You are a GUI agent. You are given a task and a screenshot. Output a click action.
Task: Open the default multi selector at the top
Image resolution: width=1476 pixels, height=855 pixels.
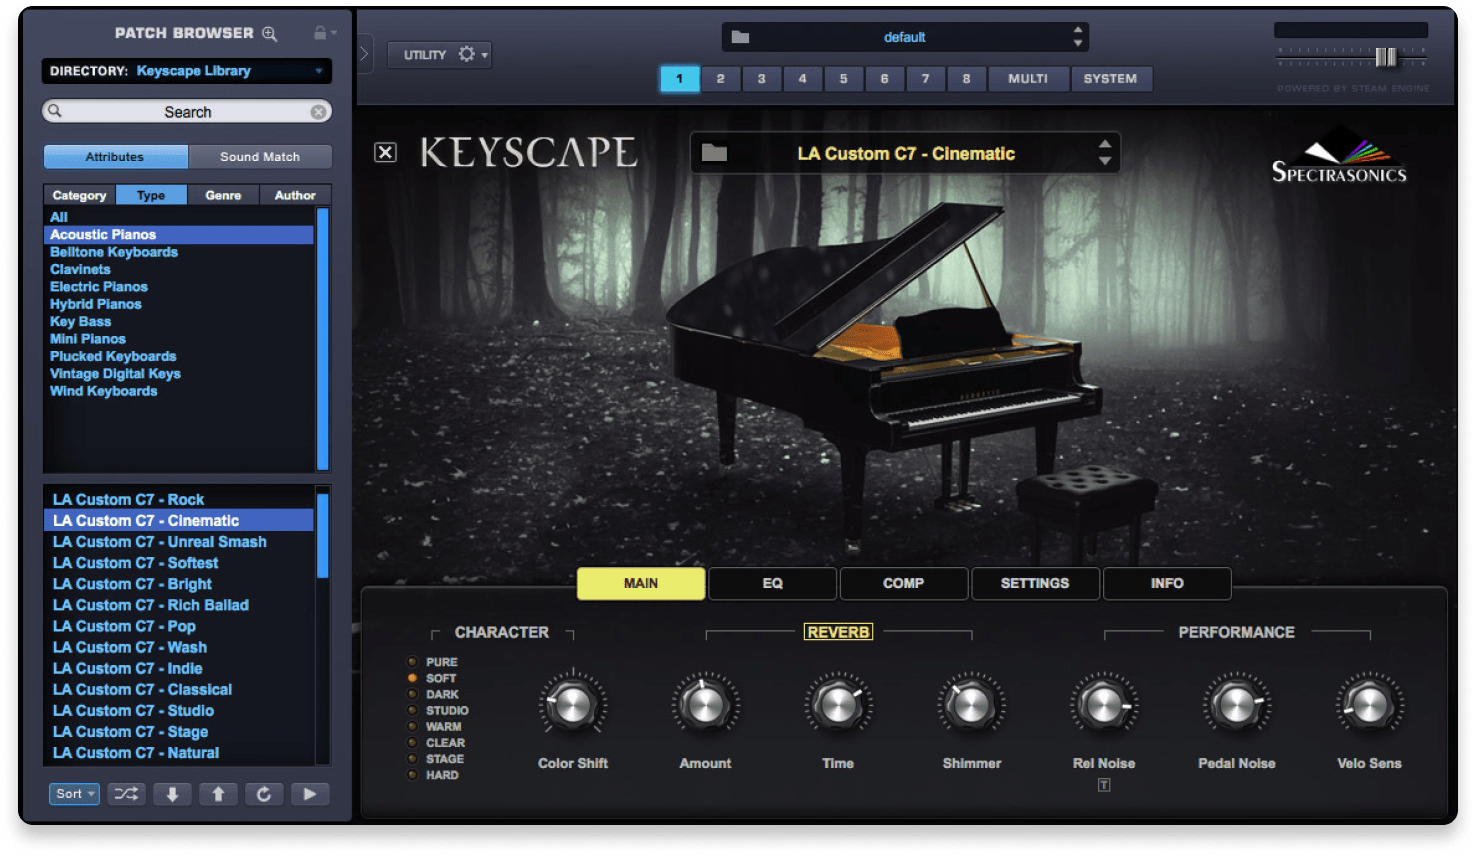(904, 36)
